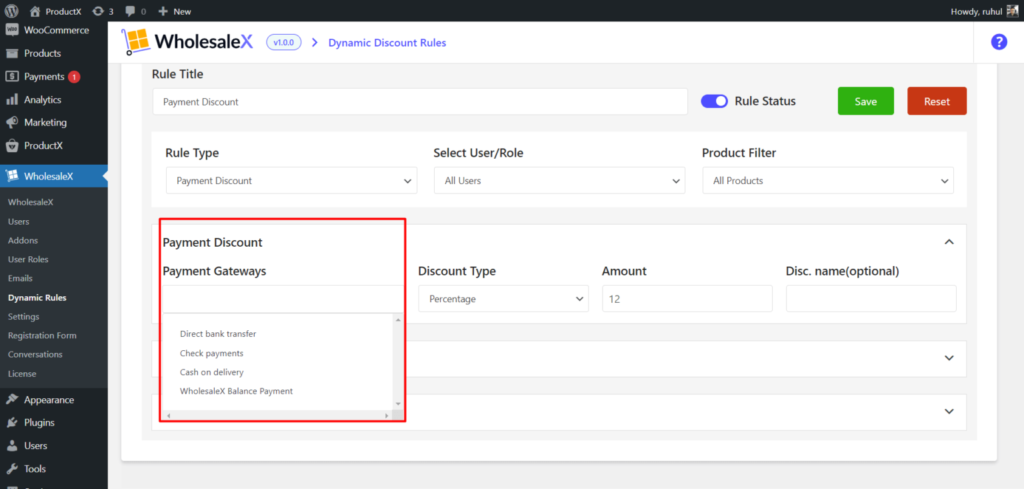This screenshot has width=1024, height=489.
Task: Click the Payments dollar icon
Action: click(12, 76)
